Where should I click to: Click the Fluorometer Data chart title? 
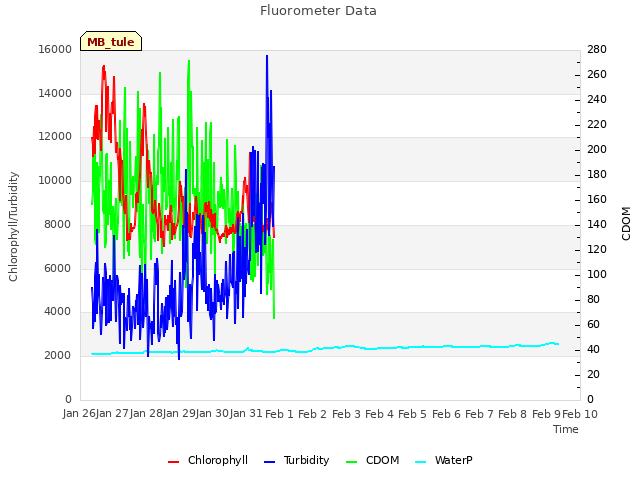coord(318,11)
